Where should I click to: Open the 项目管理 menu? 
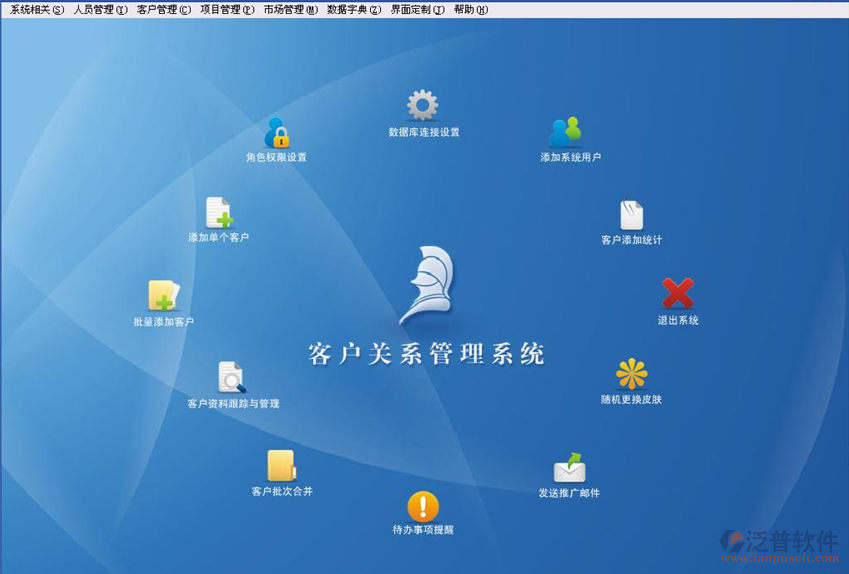(x=227, y=9)
